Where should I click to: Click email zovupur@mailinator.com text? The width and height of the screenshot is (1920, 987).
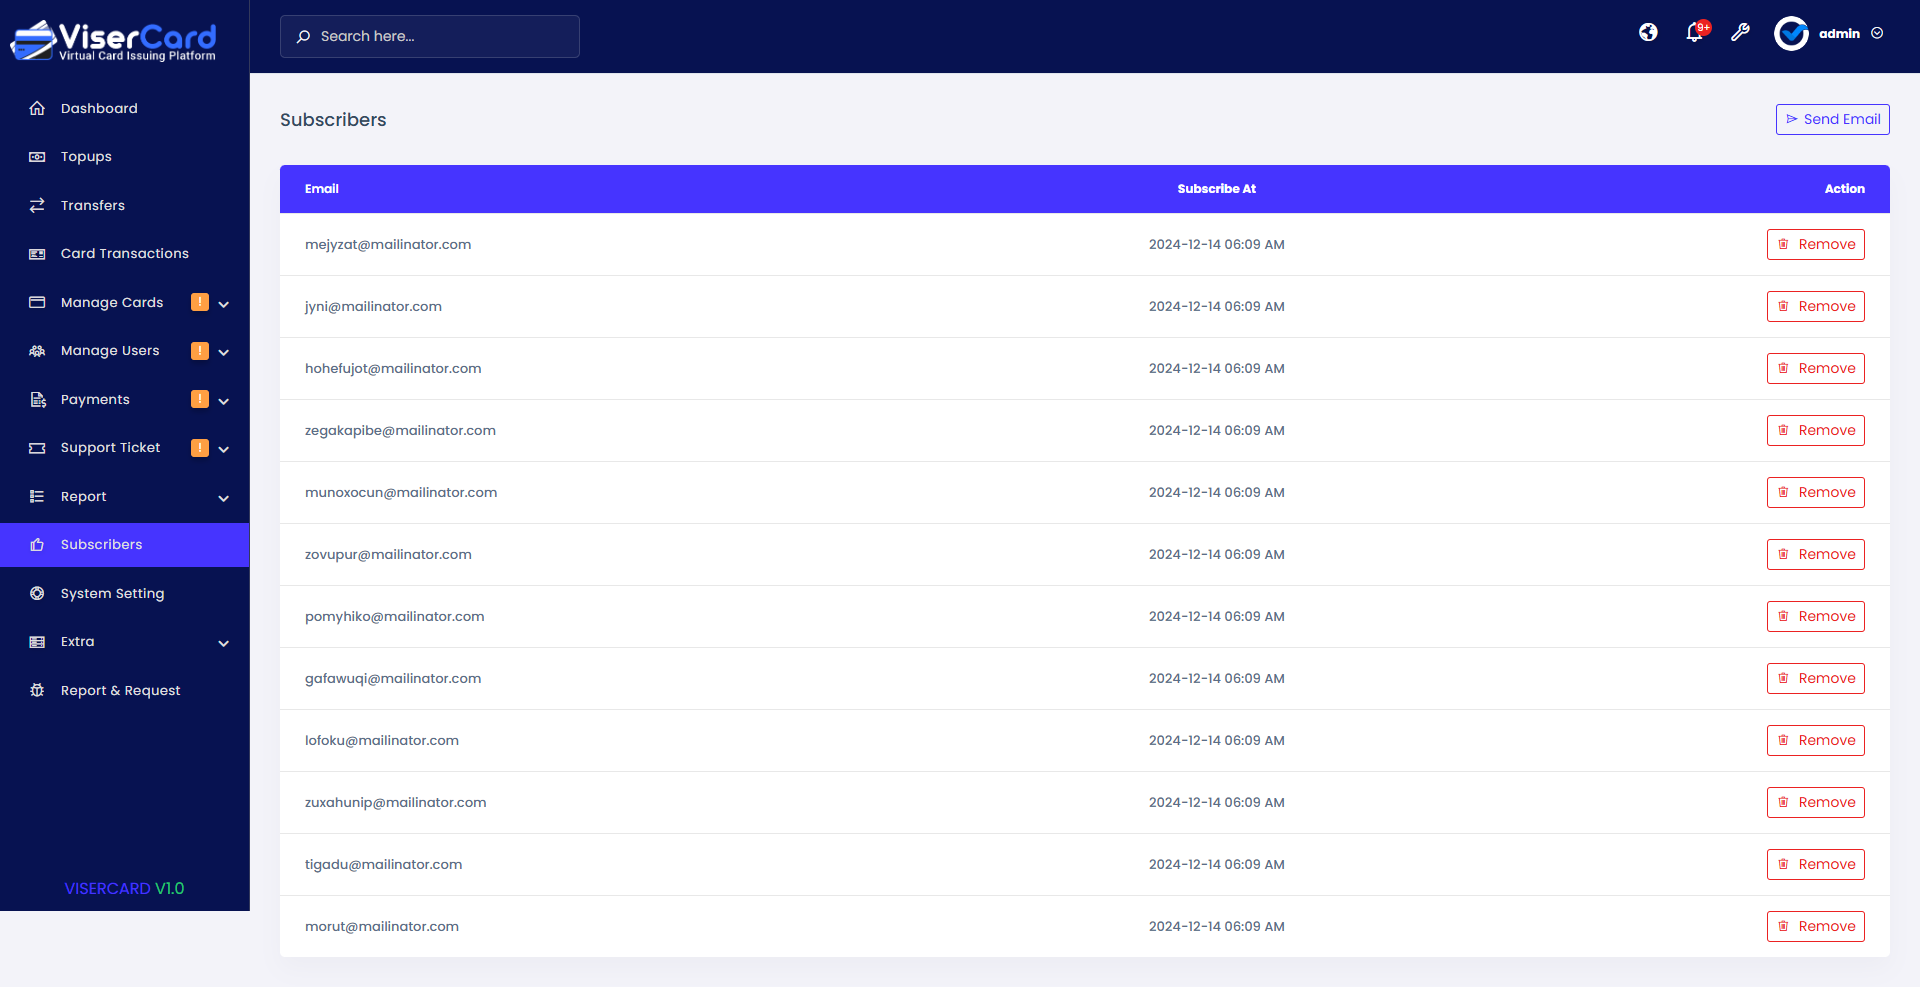point(388,554)
